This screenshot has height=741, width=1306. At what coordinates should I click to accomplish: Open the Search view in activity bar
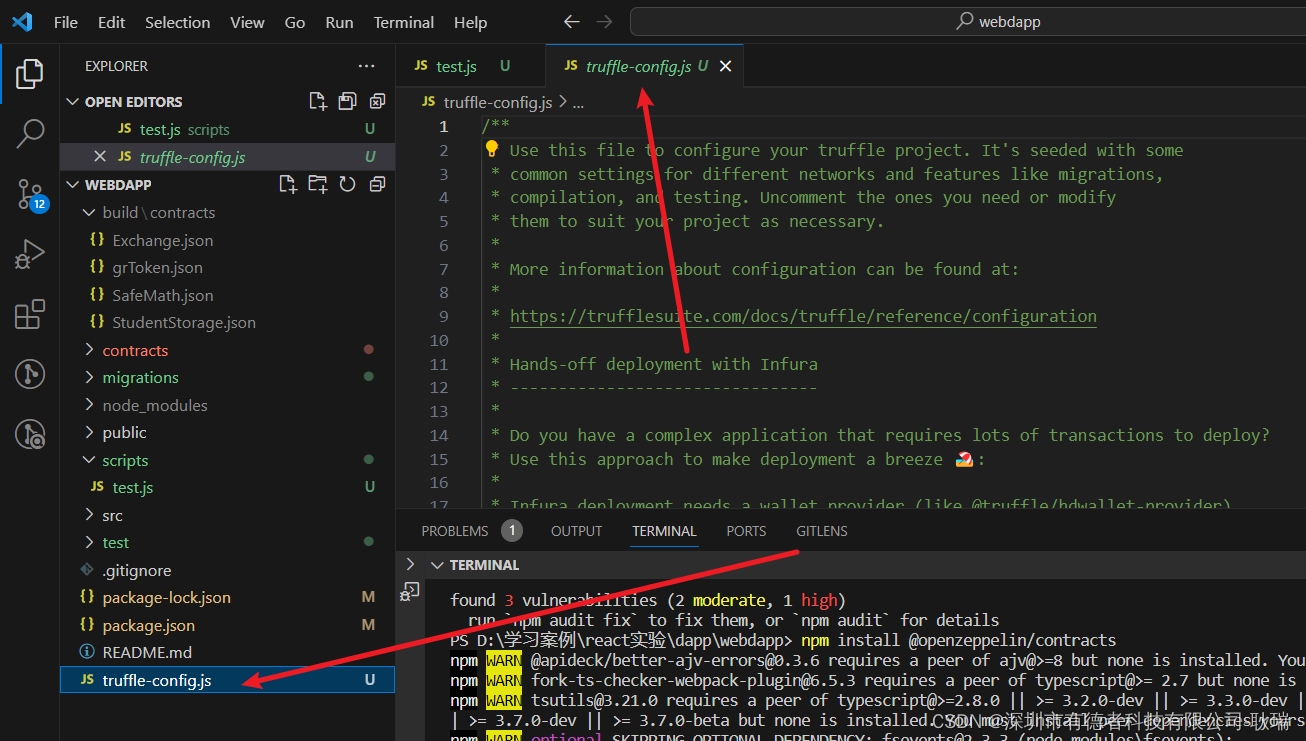(x=30, y=133)
